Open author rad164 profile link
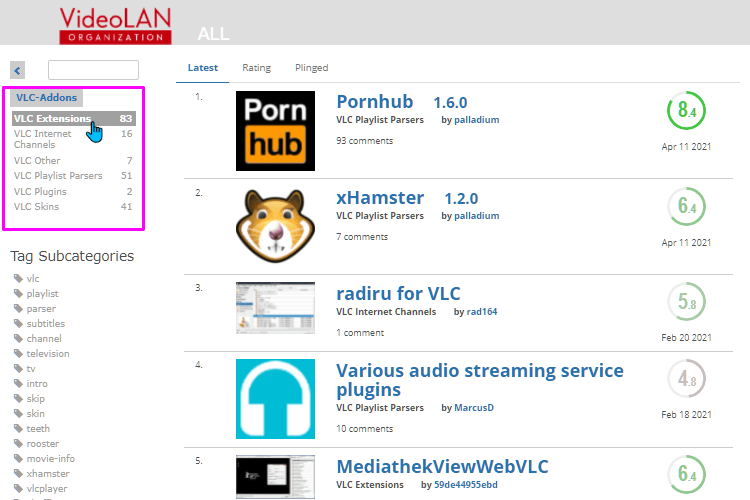 482,312
